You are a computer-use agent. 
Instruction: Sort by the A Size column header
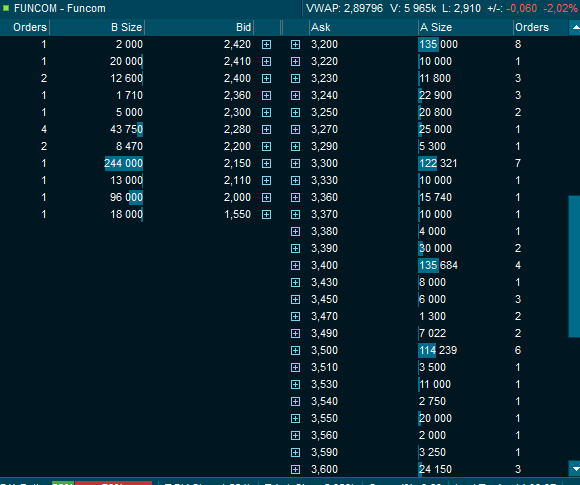click(465, 27)
